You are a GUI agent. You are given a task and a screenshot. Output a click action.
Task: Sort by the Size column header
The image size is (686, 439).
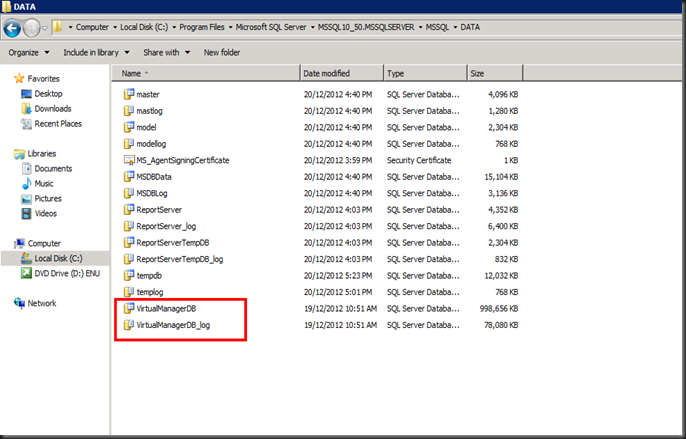[x=495, y=73]
